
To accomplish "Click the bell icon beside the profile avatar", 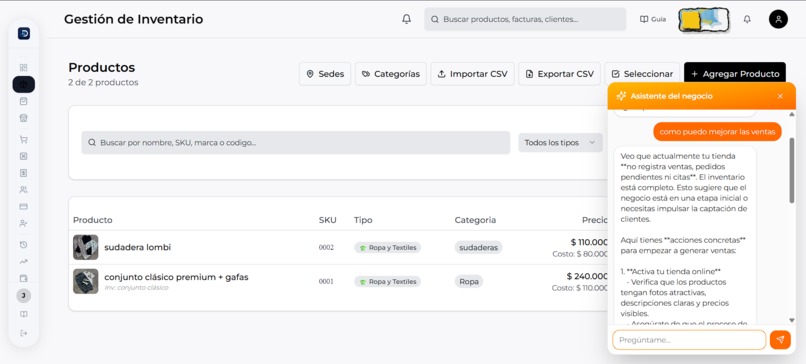I will 747,19.
